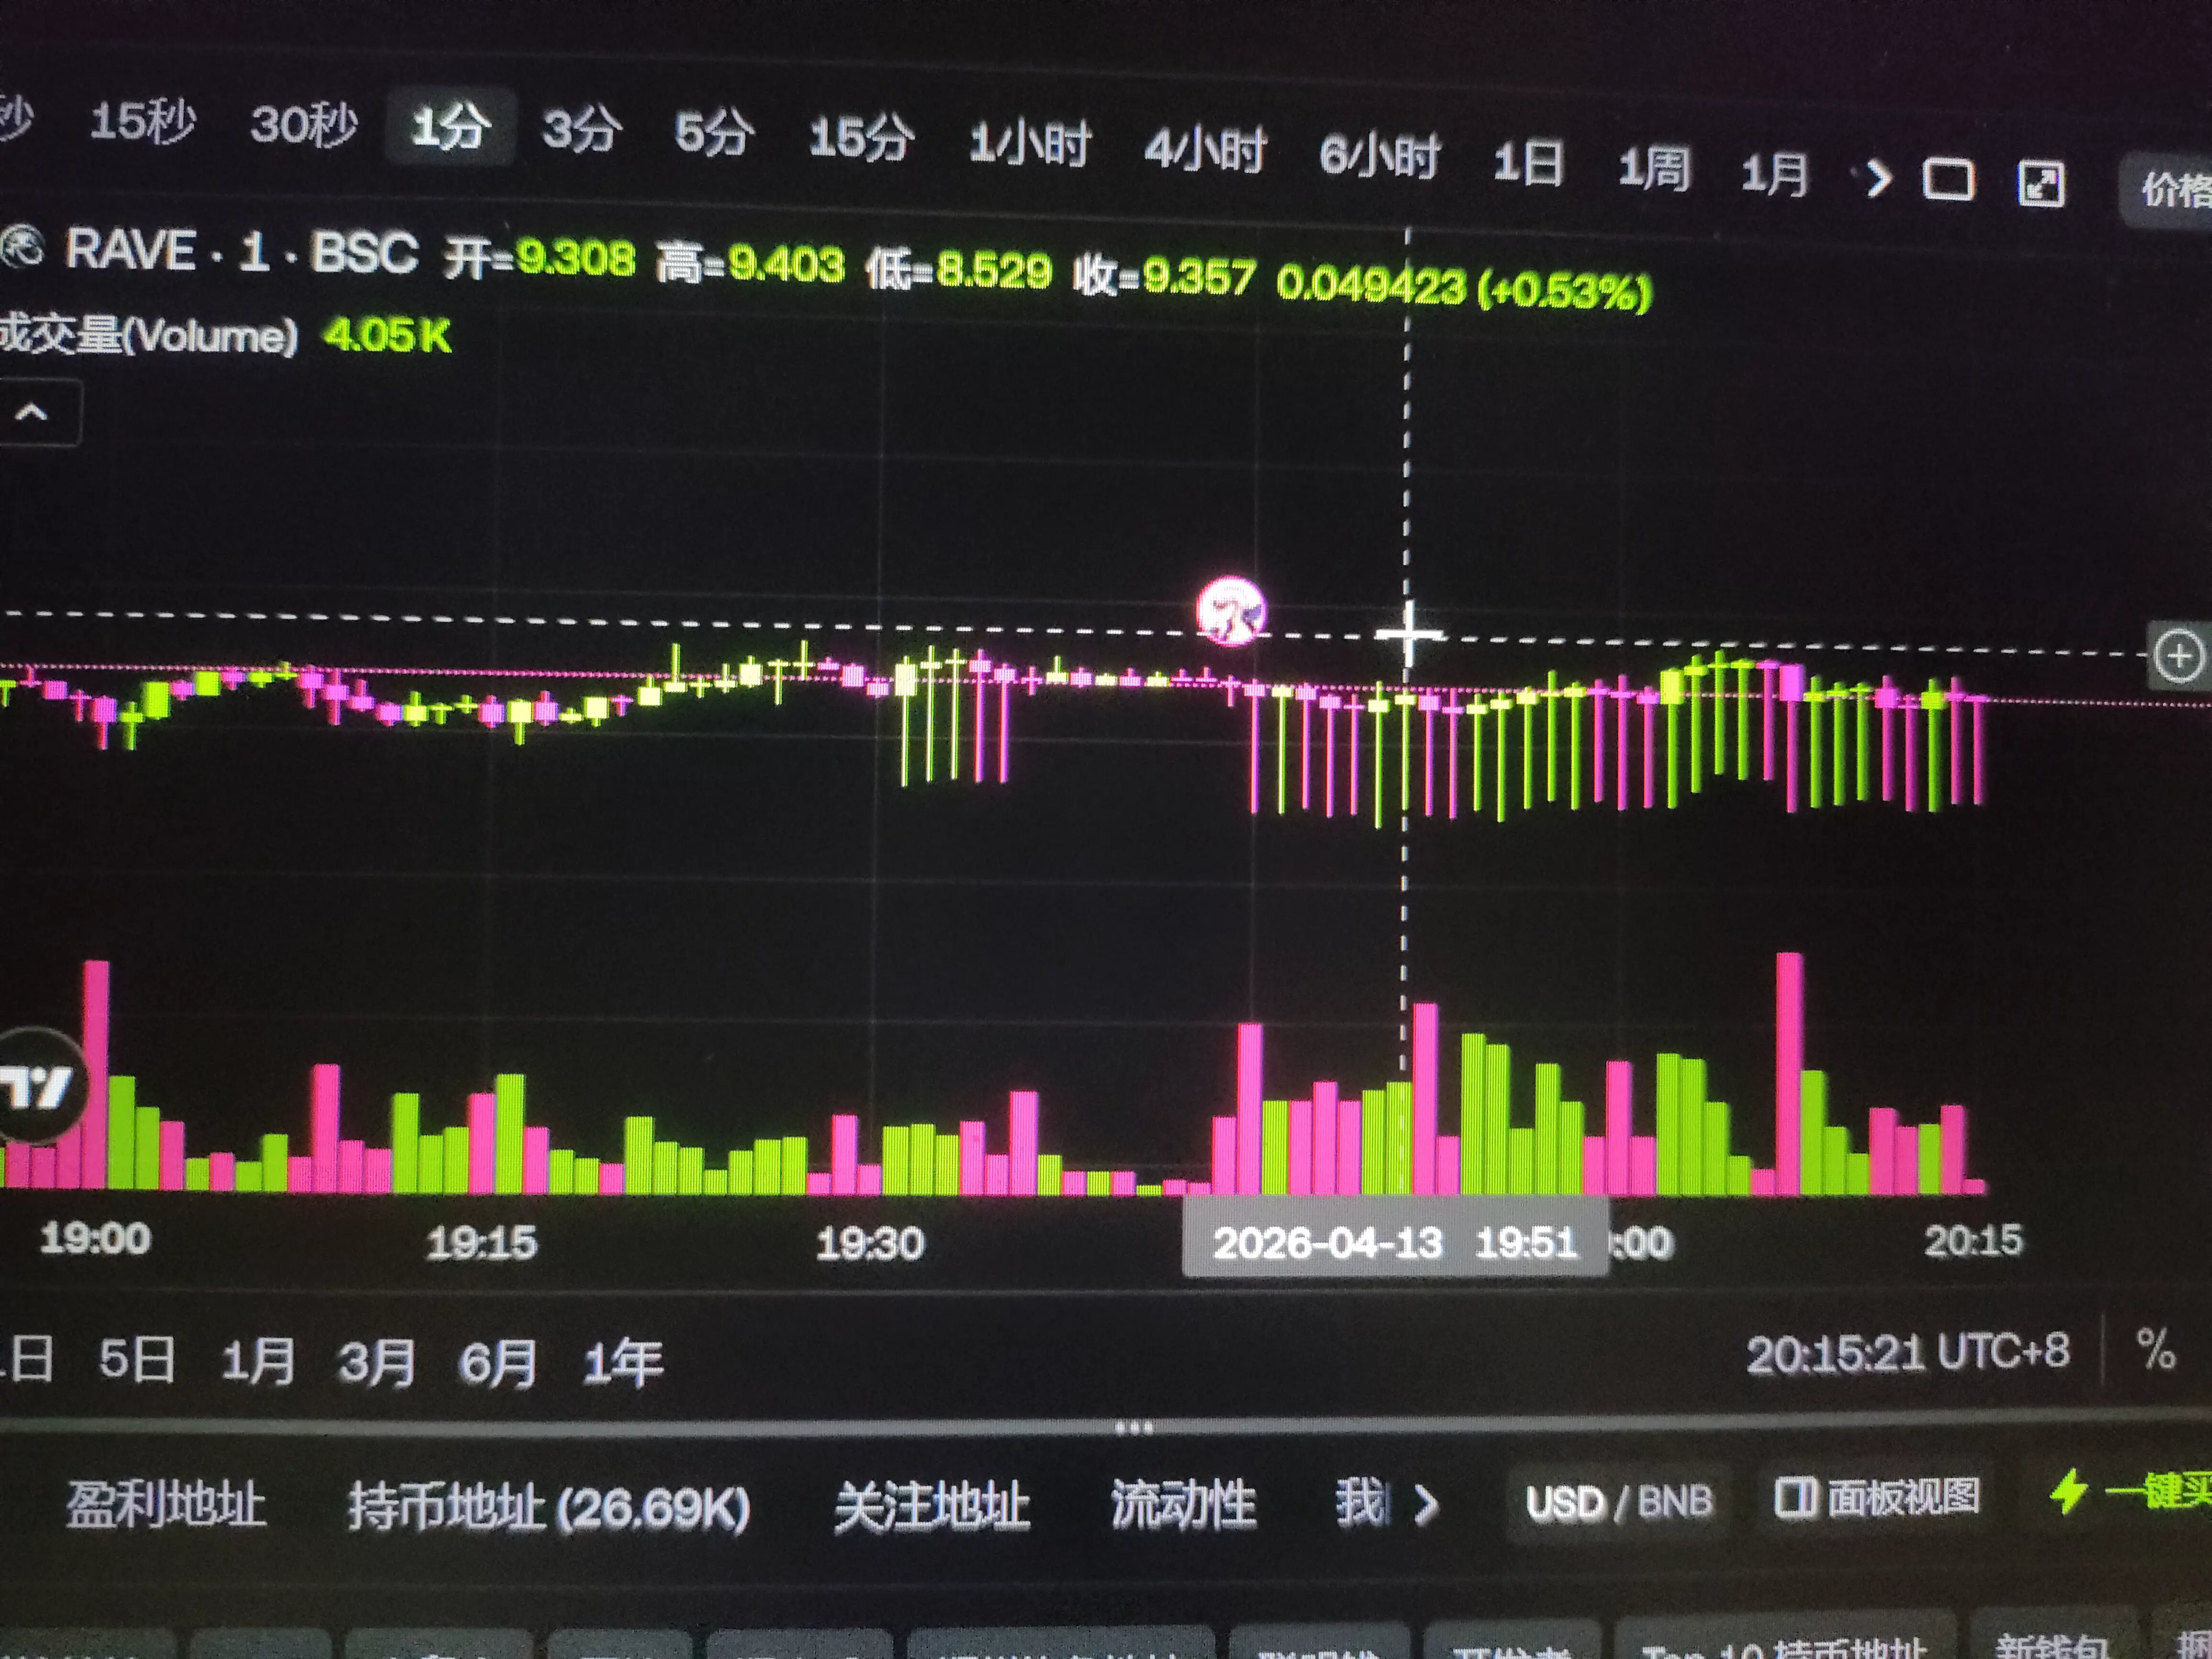Toggle the USD / BNB currency switch
The width and height of the screenshot is (2212, 1659).
click(x=1619, y=1502)
